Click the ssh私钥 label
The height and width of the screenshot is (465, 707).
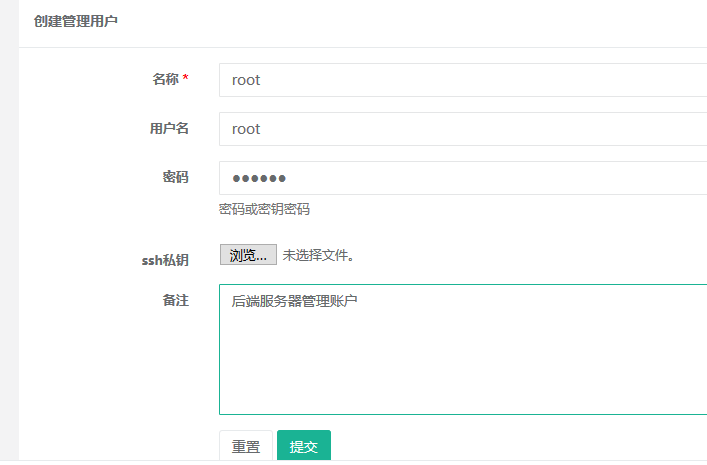[x=165, y=259]
